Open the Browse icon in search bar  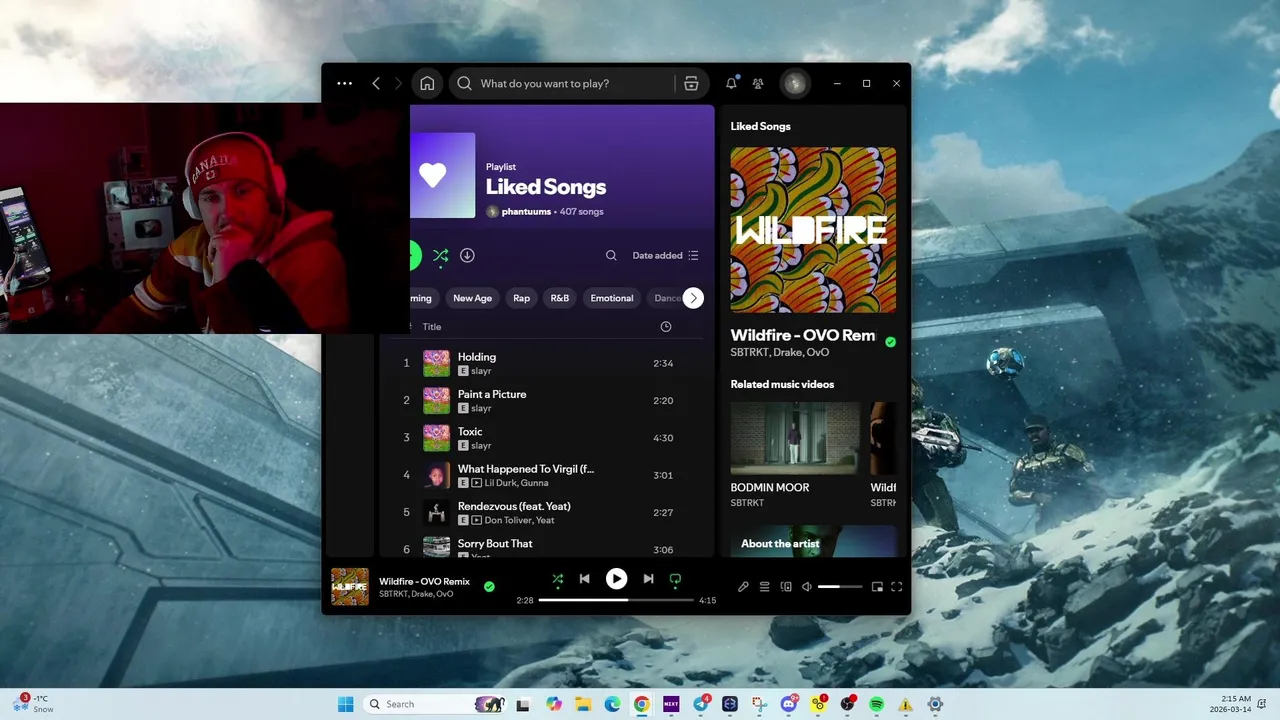(691, 84)
